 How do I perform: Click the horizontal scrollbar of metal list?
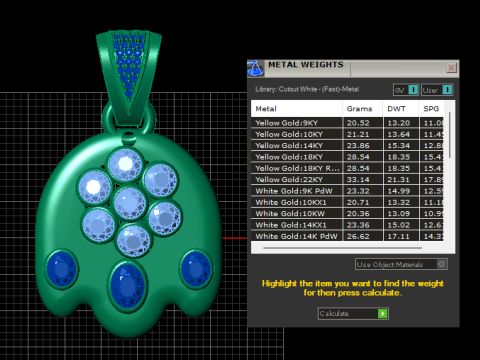tap(342, 248)
